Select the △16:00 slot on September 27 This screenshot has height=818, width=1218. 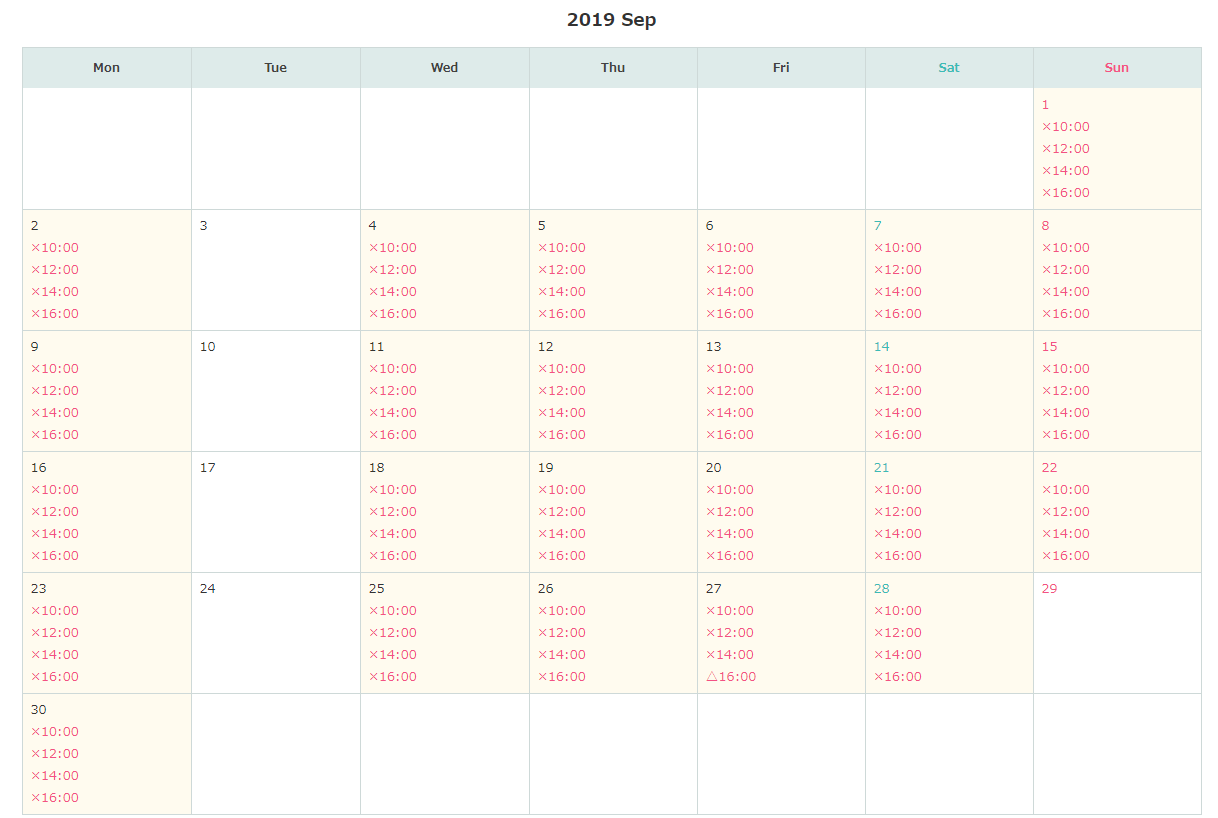coord(731,677)
